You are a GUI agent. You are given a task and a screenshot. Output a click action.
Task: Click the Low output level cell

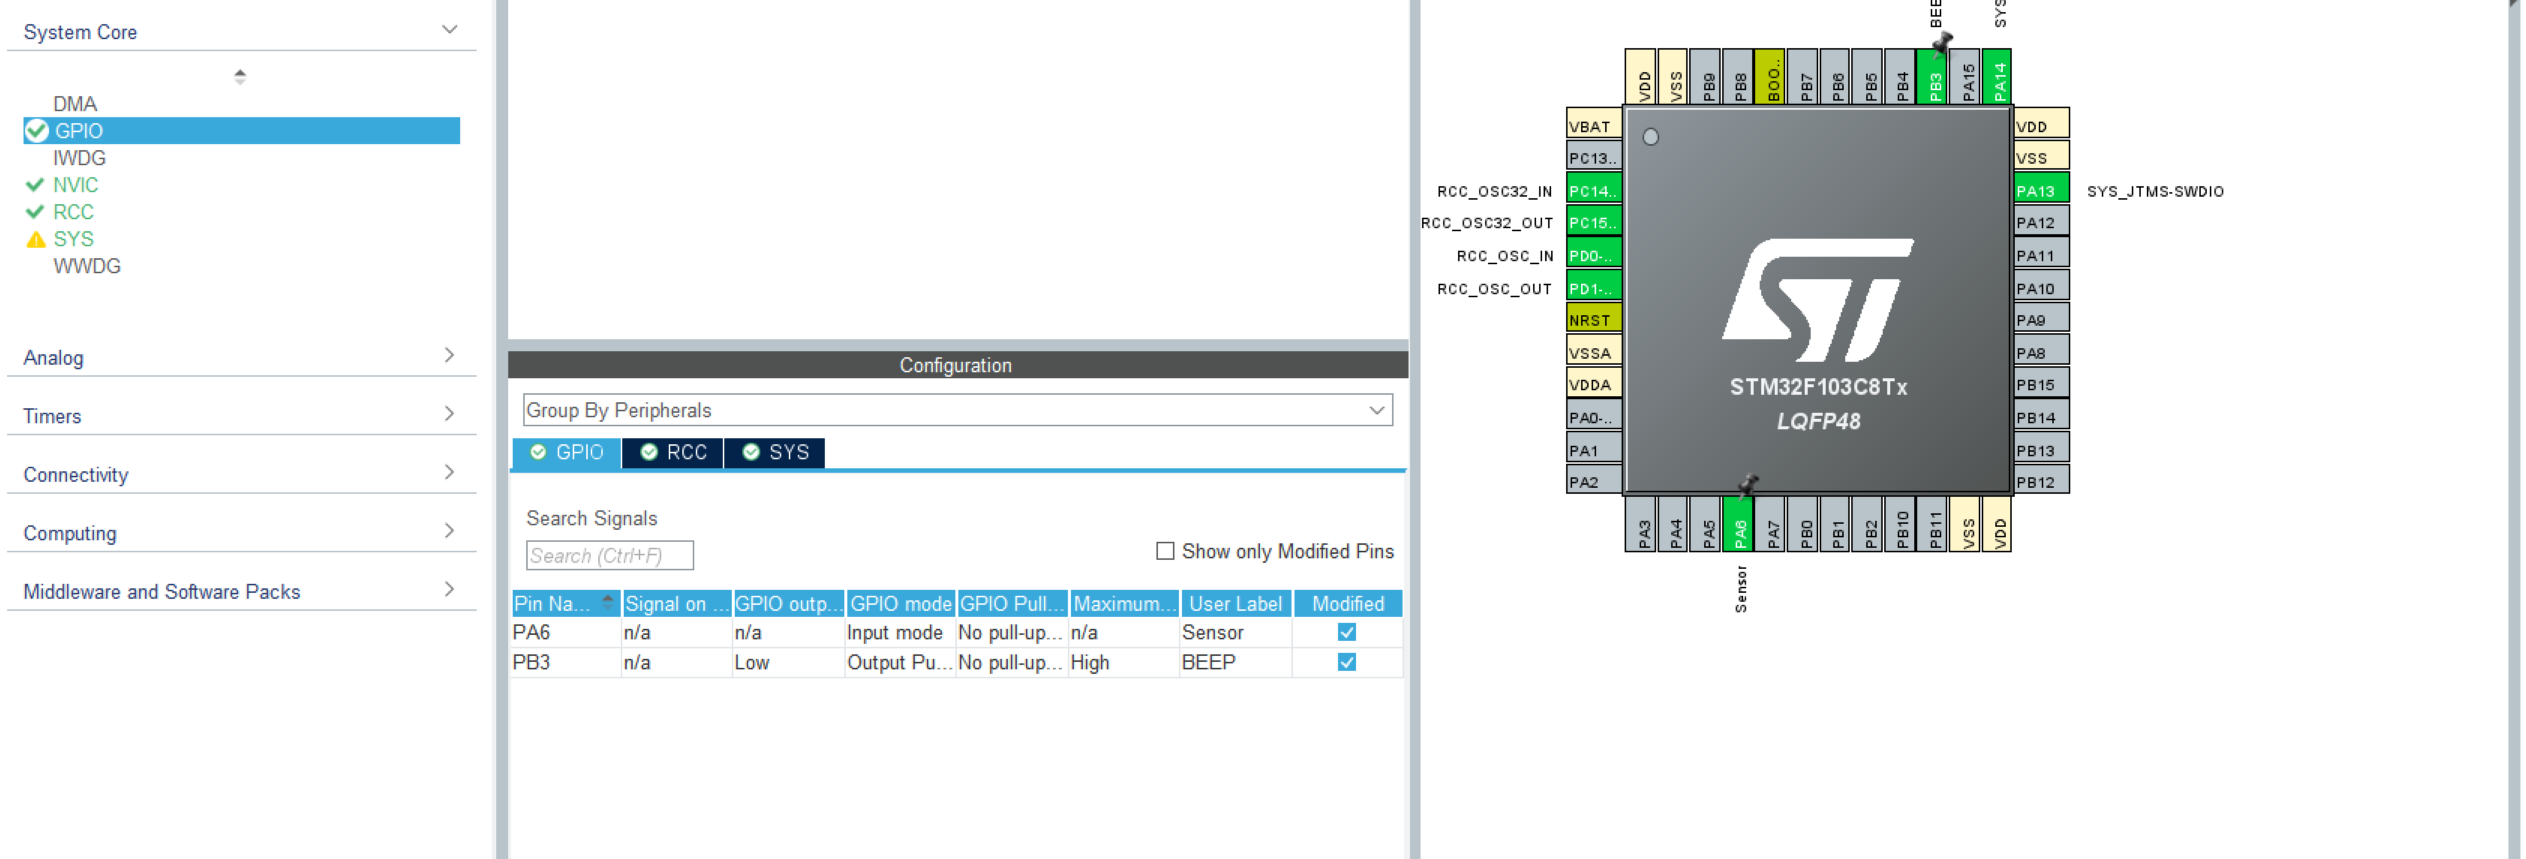(789, 663)
